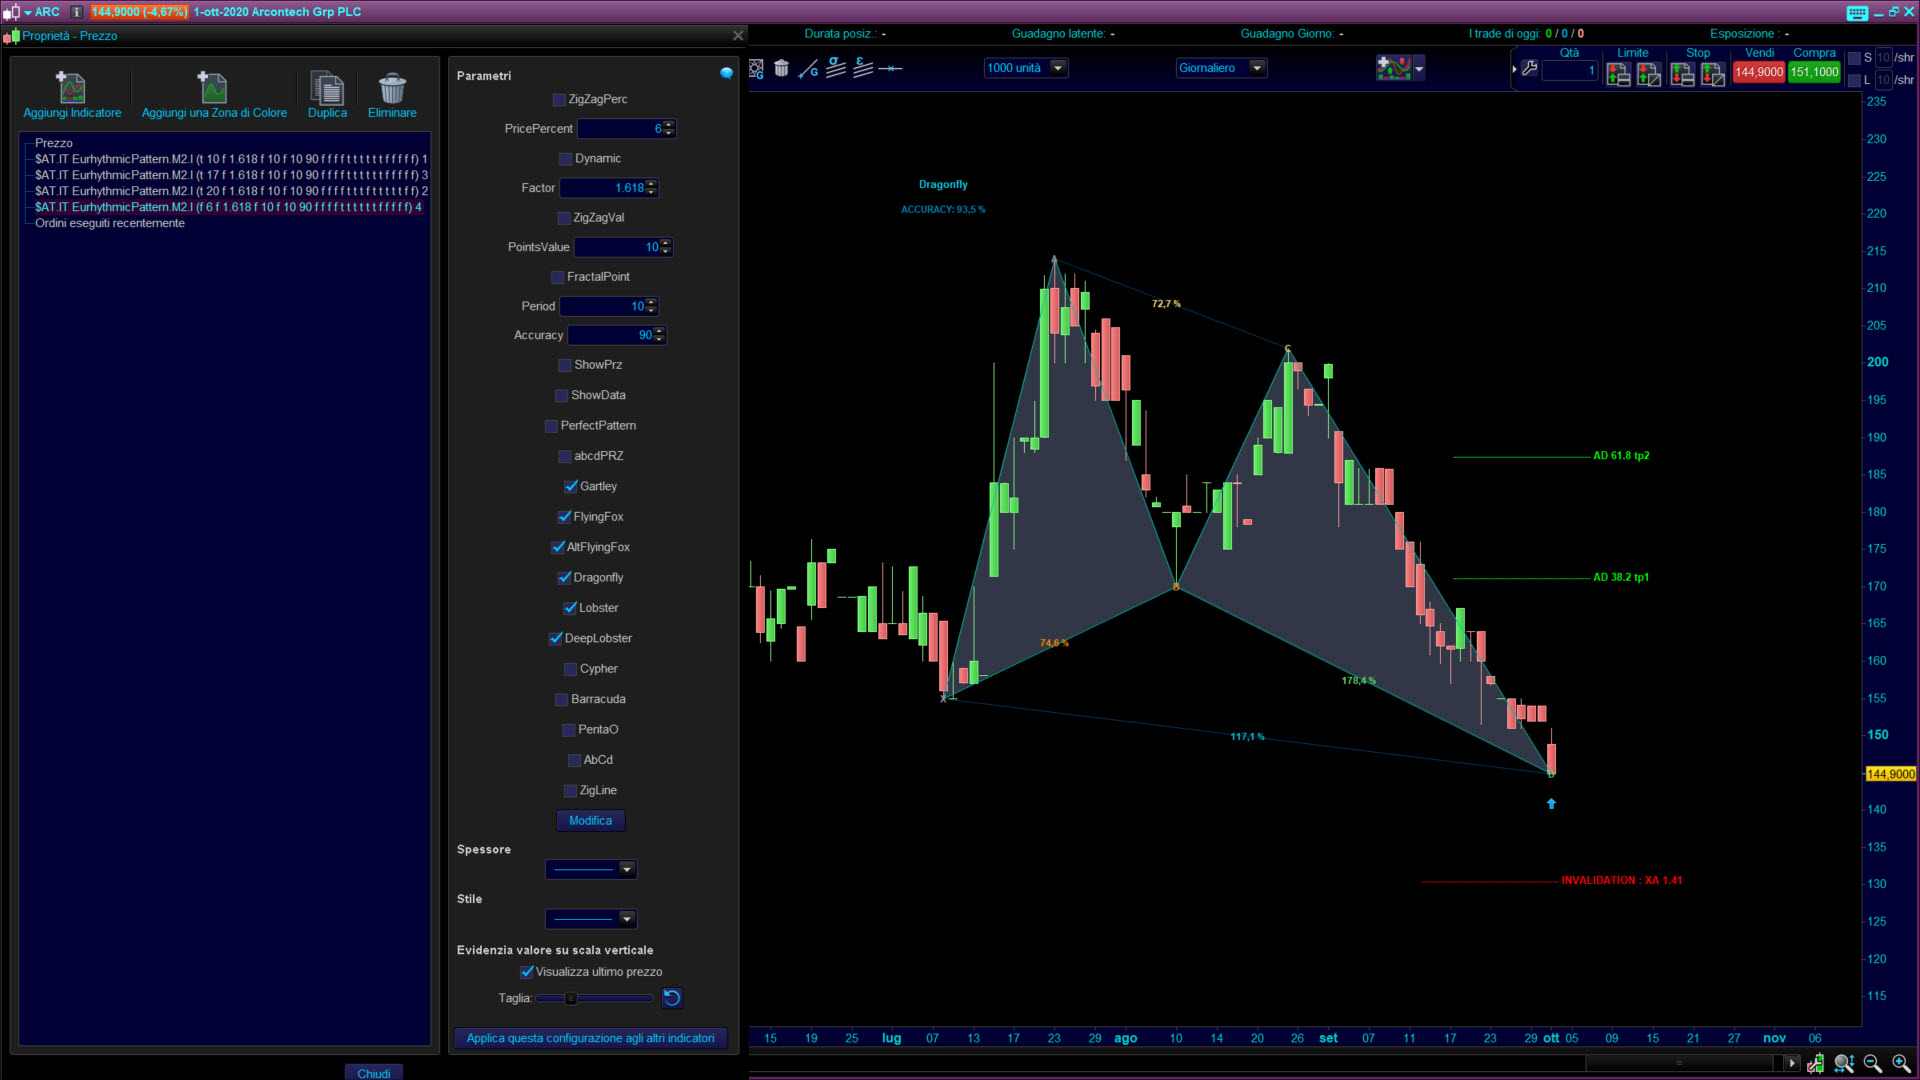
Task: Toggle Visualizza ultimo prezzo checkbox
Action: click(x=527, y=972)
